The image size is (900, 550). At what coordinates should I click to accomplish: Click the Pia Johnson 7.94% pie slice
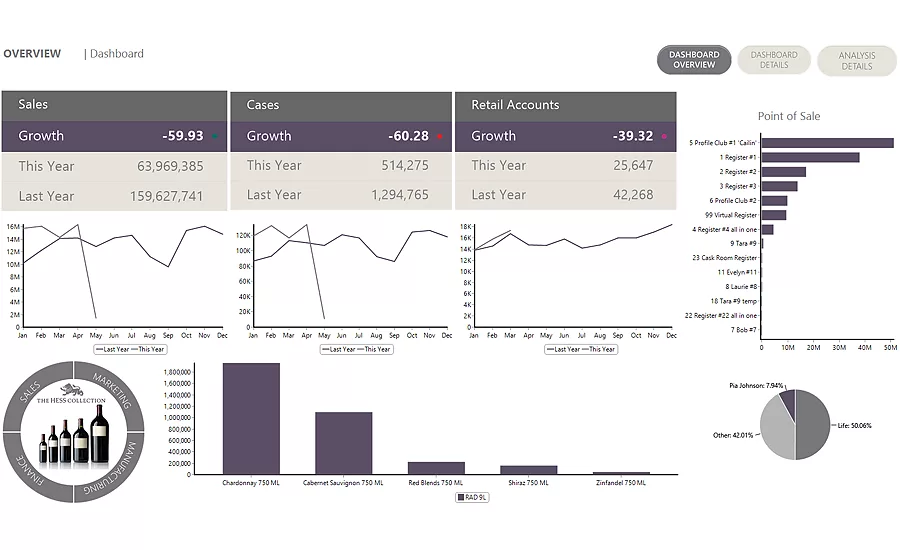coord(788,402)
